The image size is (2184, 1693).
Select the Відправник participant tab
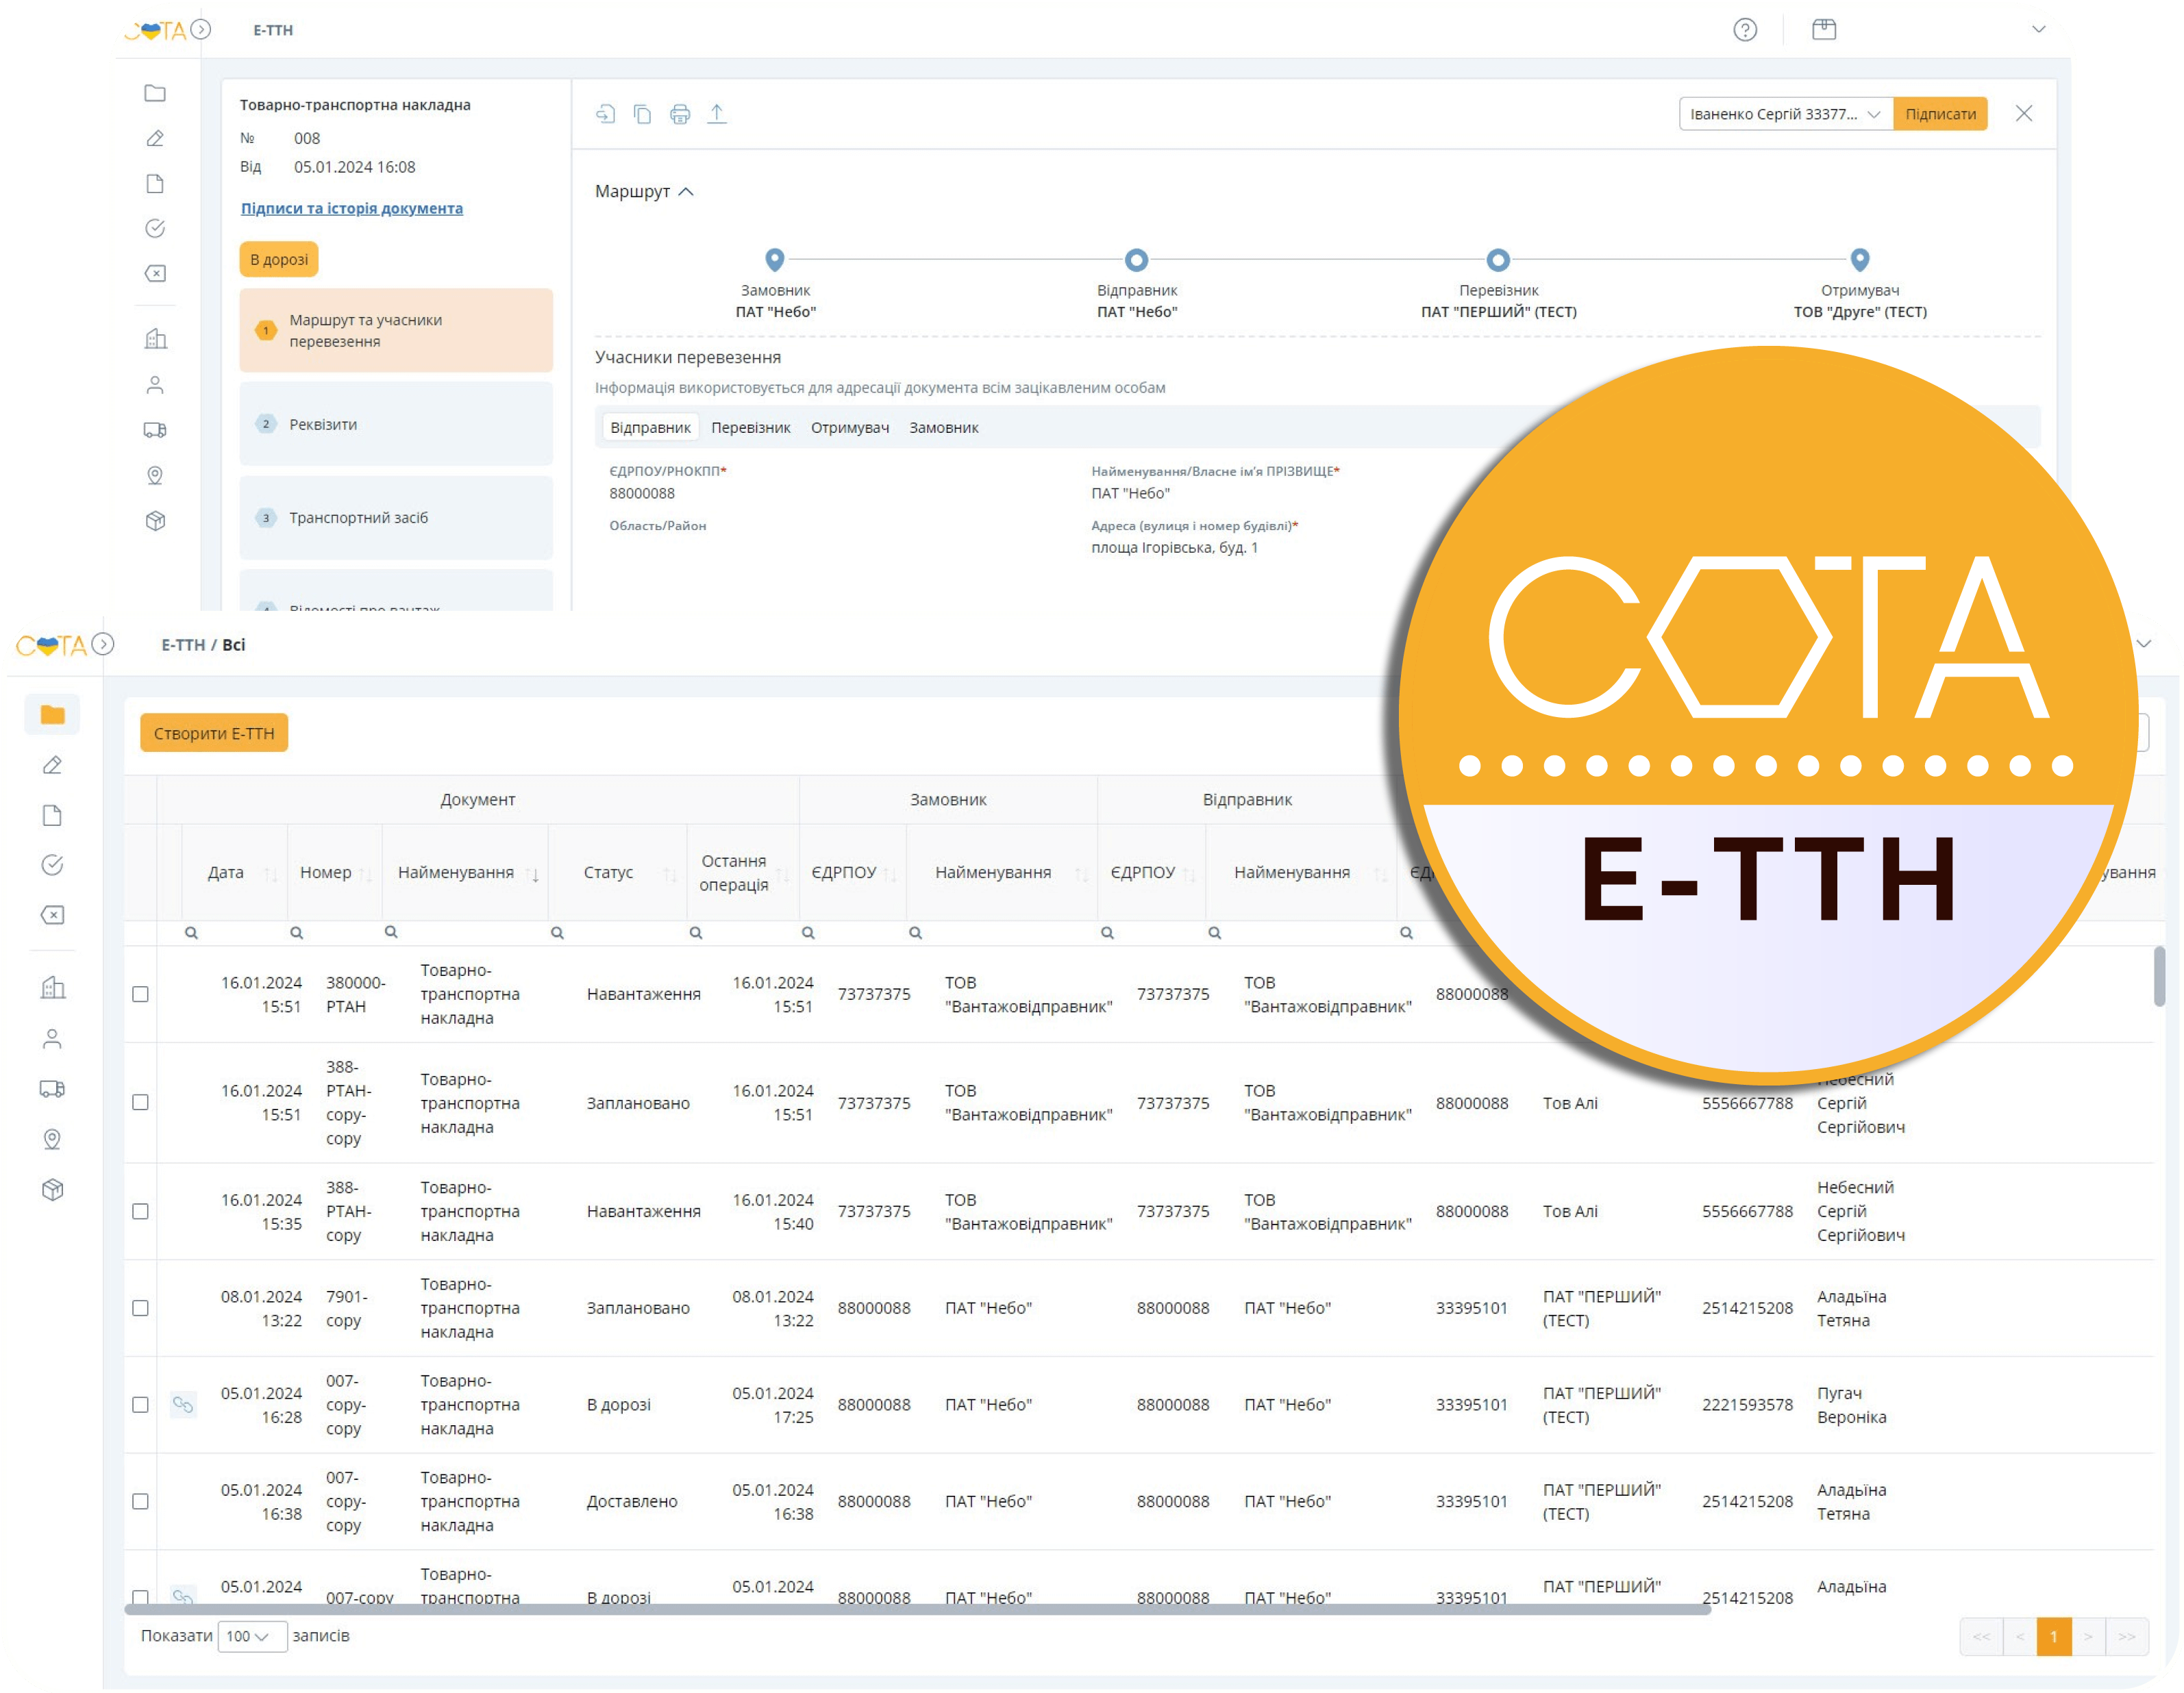650,428
